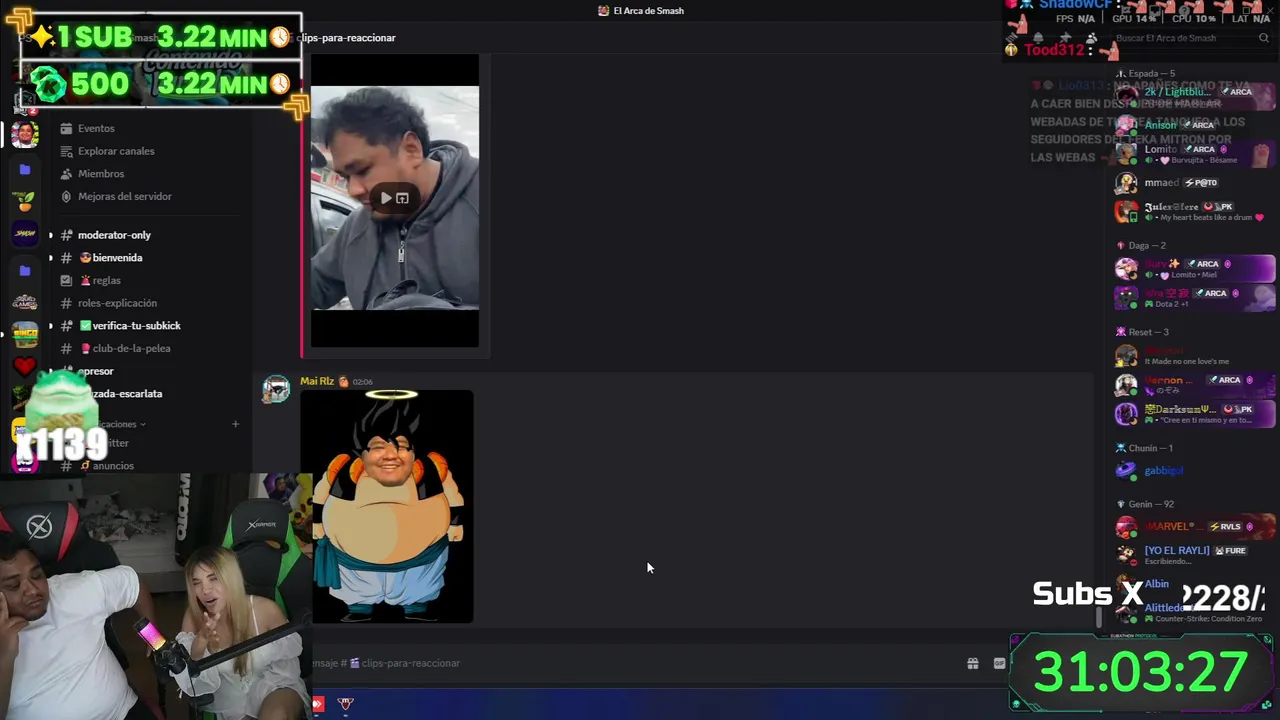Image resolution: width=1280 pixels, height=720 pixels.
Task: Open member 2k / Lightblu... profile
Action: (x=1195, y=97)
